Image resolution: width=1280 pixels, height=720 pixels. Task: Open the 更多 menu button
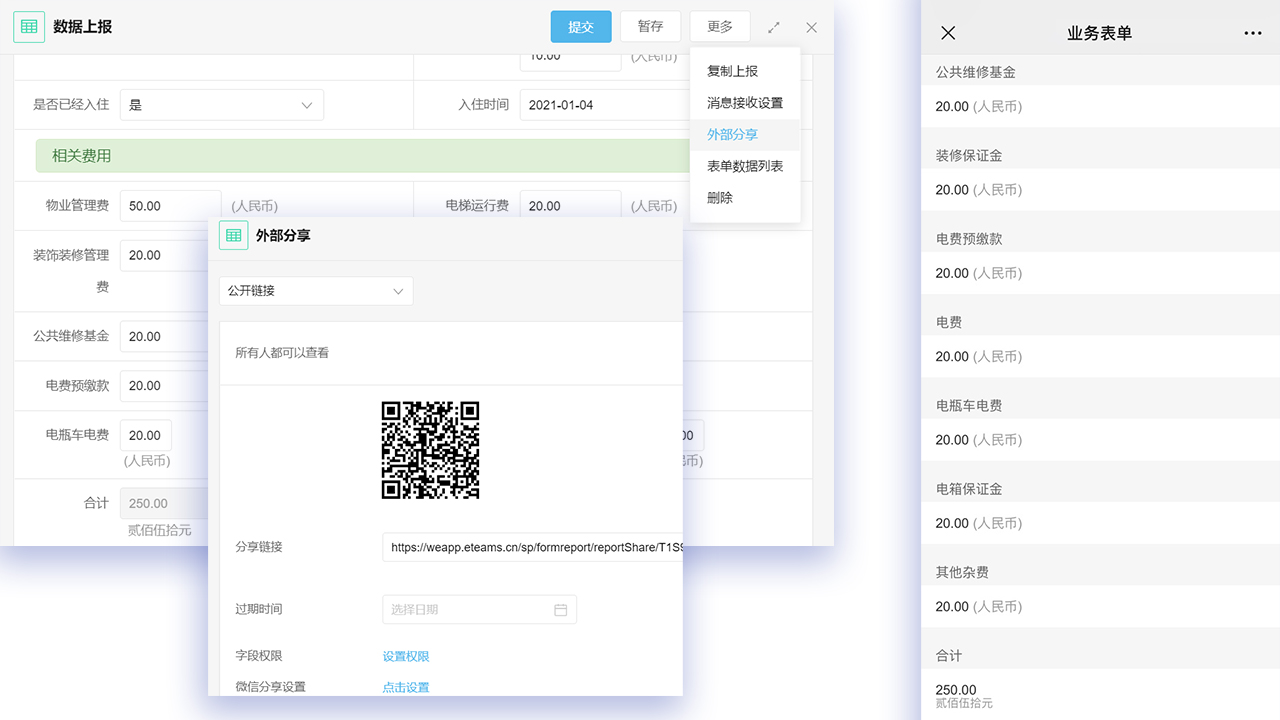(720, 27)
